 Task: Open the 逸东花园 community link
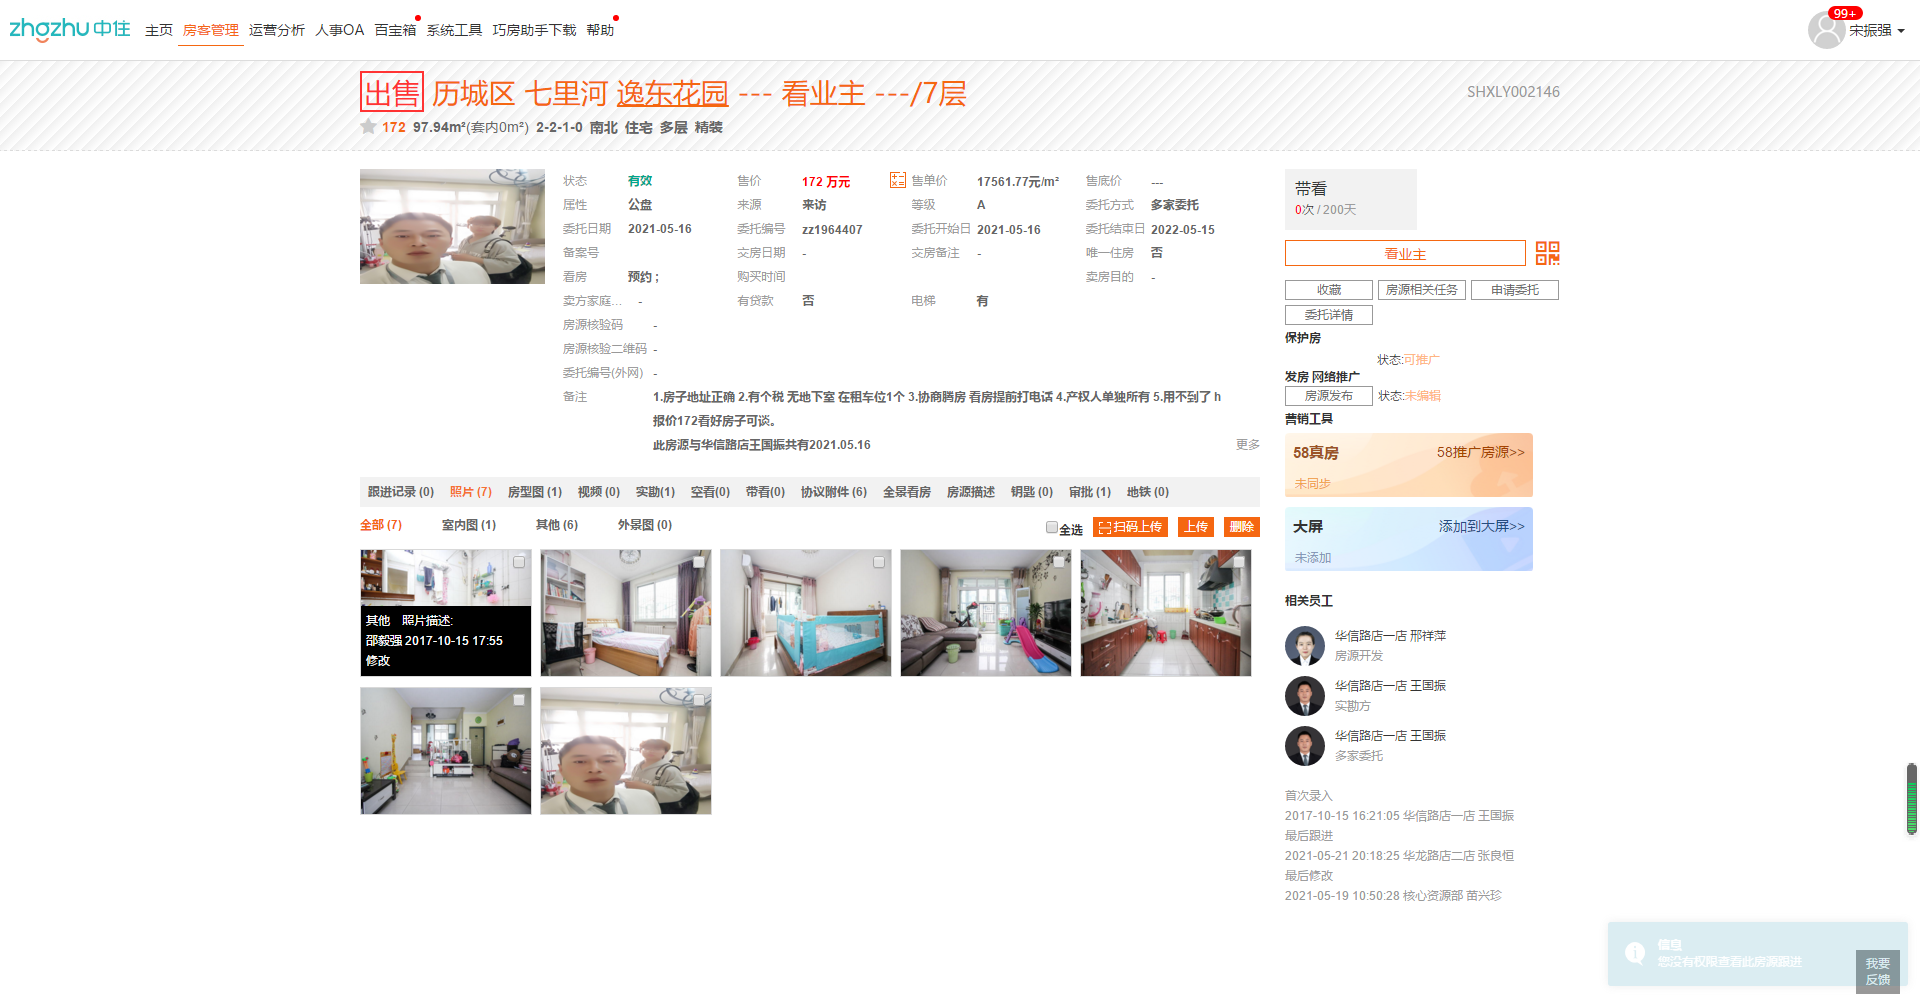coord(672,94)
